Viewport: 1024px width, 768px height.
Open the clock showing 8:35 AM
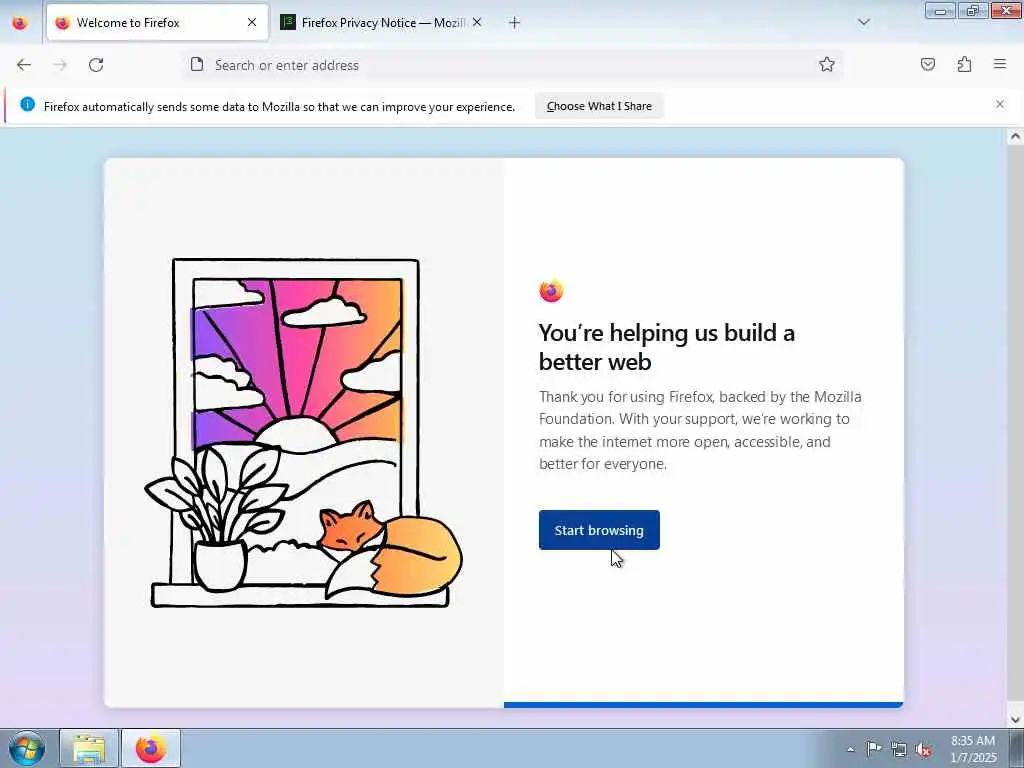pyautogui.click(x=973, y=749)
